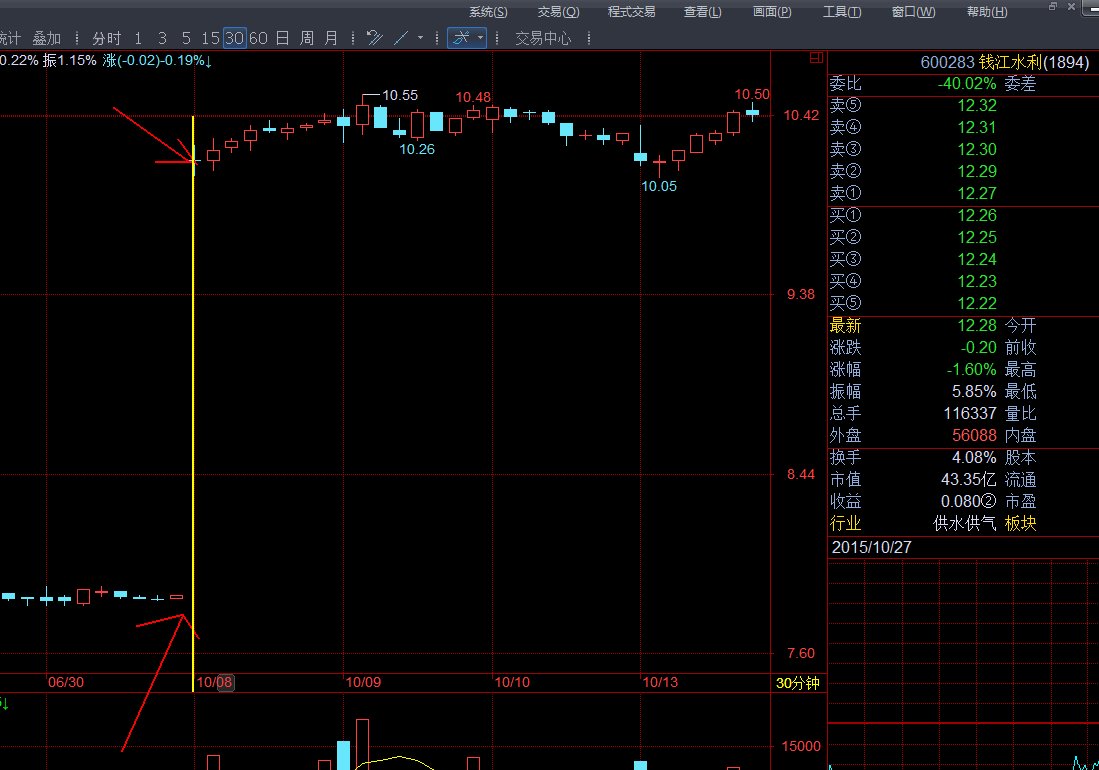Switch to 60-minute period
This screenshot has width=1099, height=770.
pos(258,38)
